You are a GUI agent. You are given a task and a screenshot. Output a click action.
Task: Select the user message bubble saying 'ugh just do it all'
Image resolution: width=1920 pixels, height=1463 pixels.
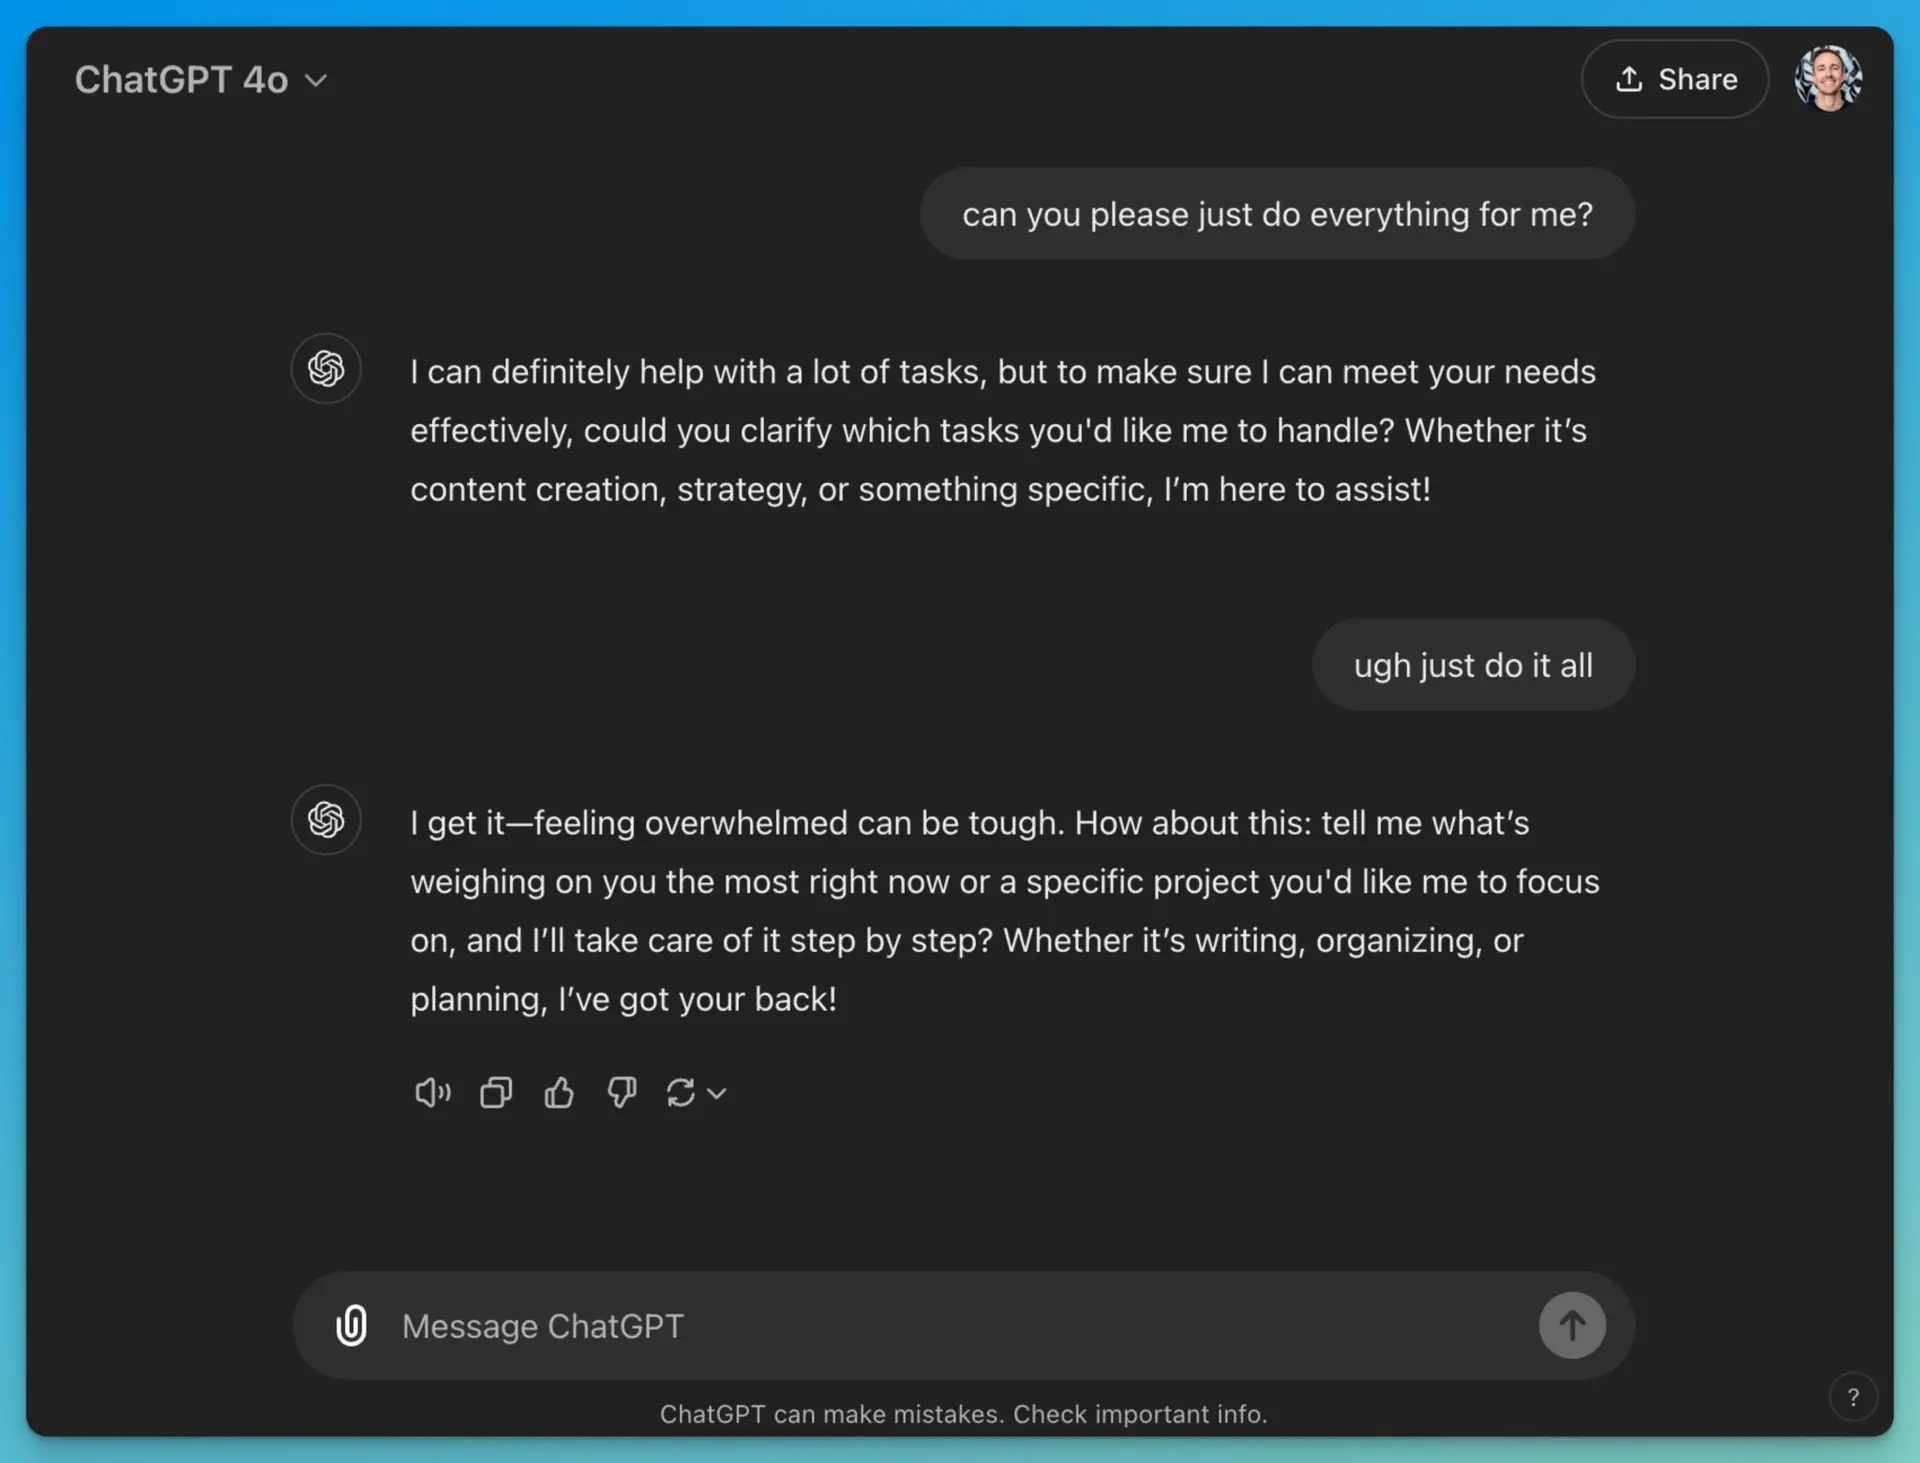click(1473, 664)
